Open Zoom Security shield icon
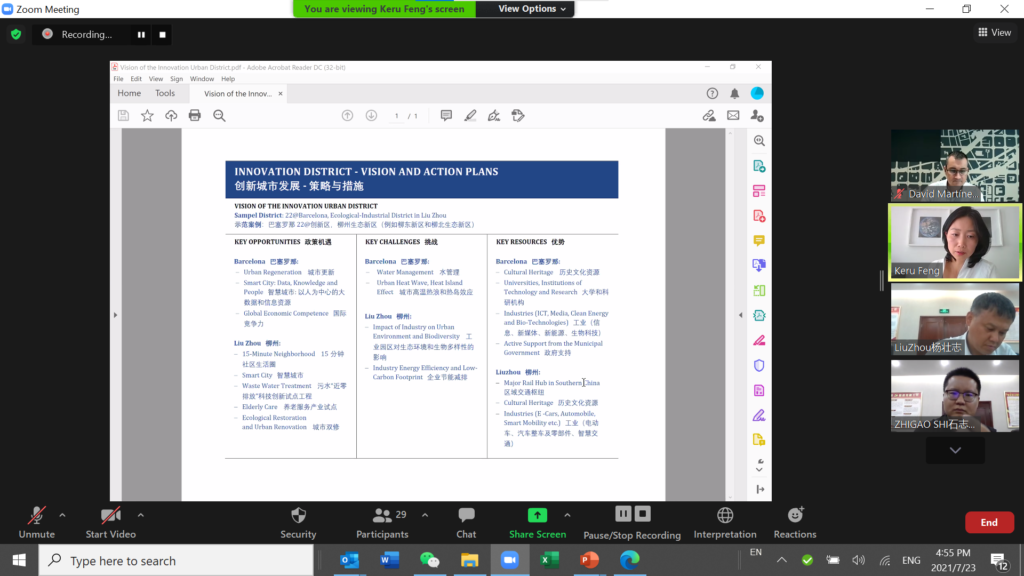 pyautogui.click(x=298, y=516)
